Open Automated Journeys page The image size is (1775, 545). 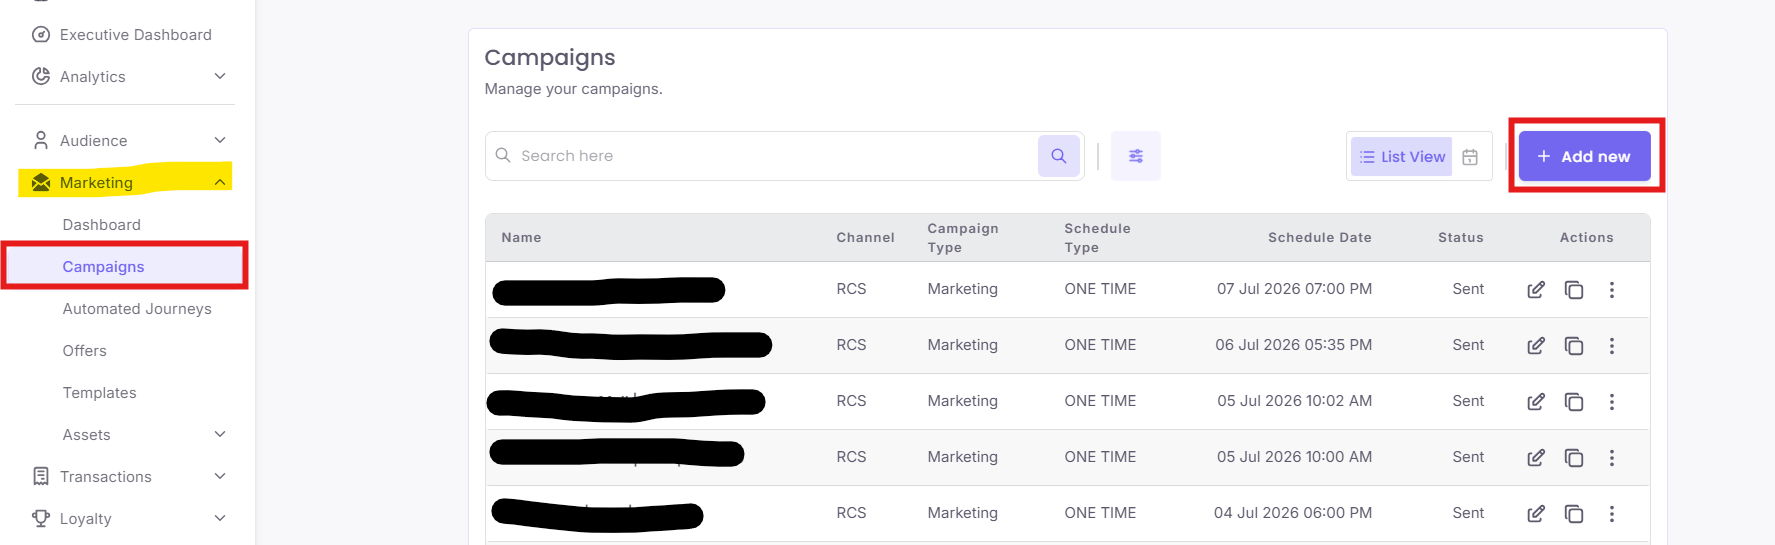[137, 309]
